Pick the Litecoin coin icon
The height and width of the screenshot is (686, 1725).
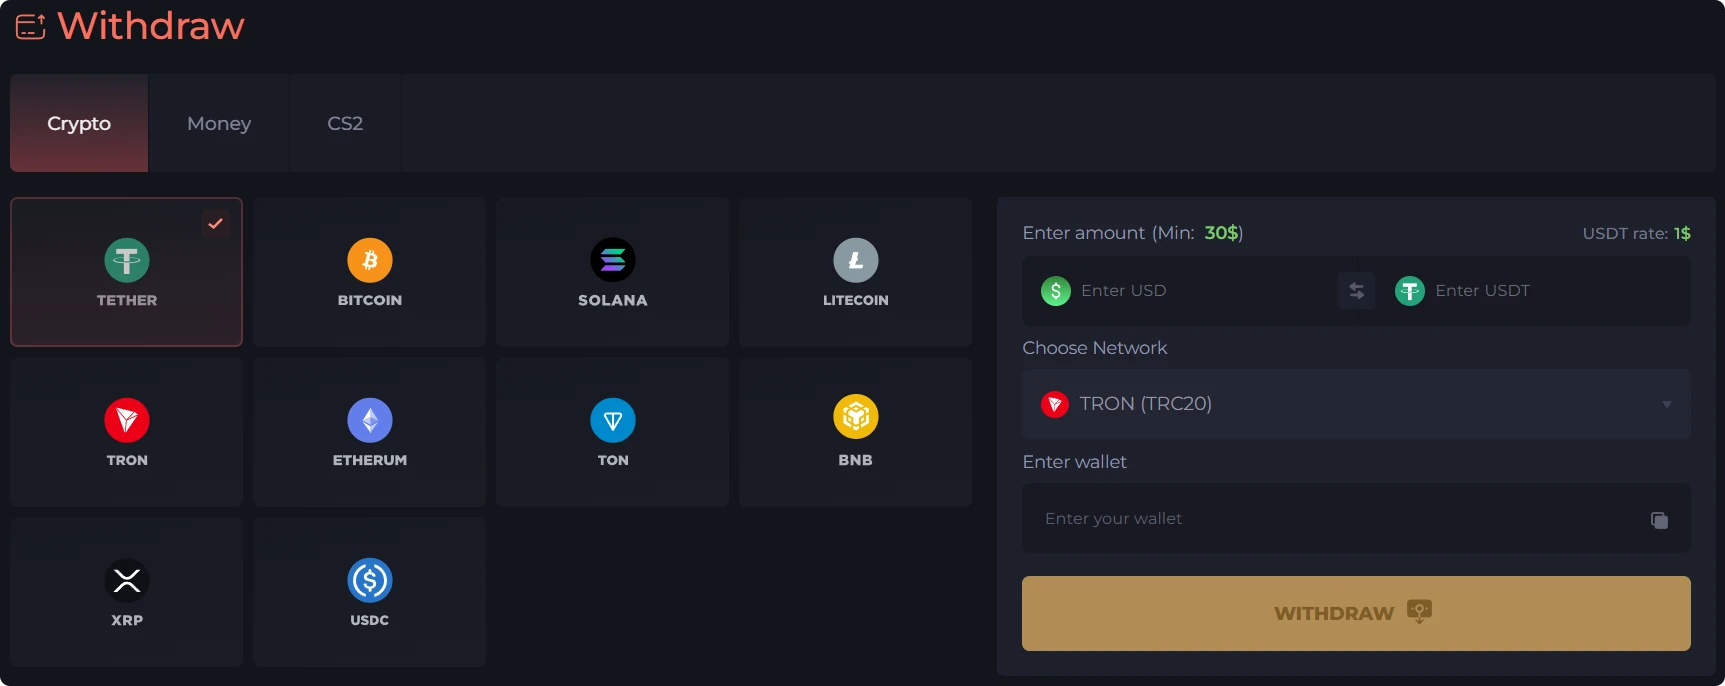click(856, 260)
